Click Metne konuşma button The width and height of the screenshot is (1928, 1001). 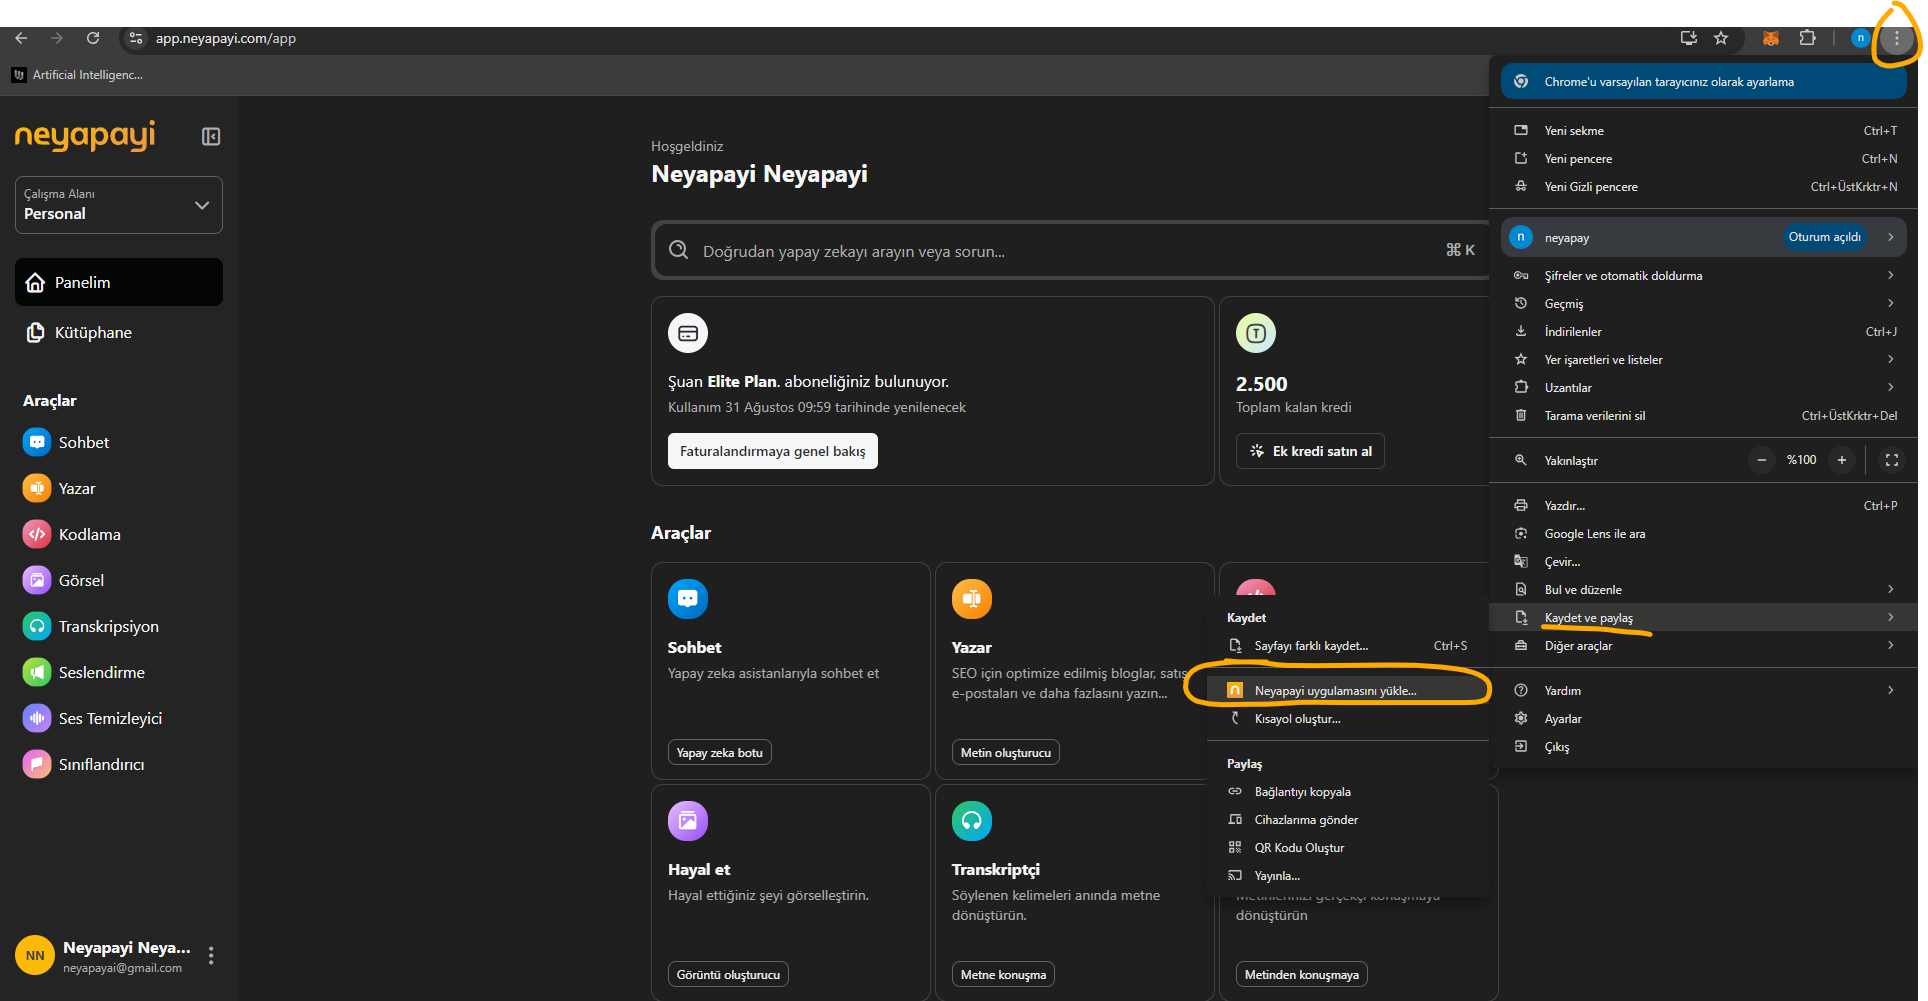click(x=1003, y=974)
